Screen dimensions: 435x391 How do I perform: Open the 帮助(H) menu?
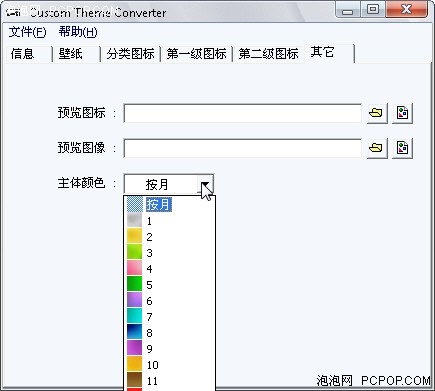(78, 32)
